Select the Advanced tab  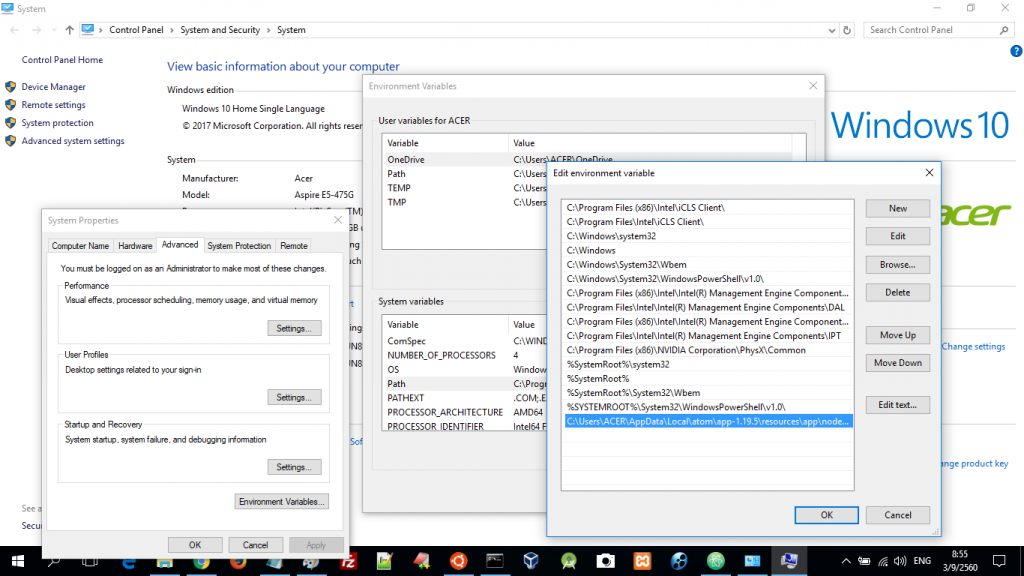click(180, 245)
